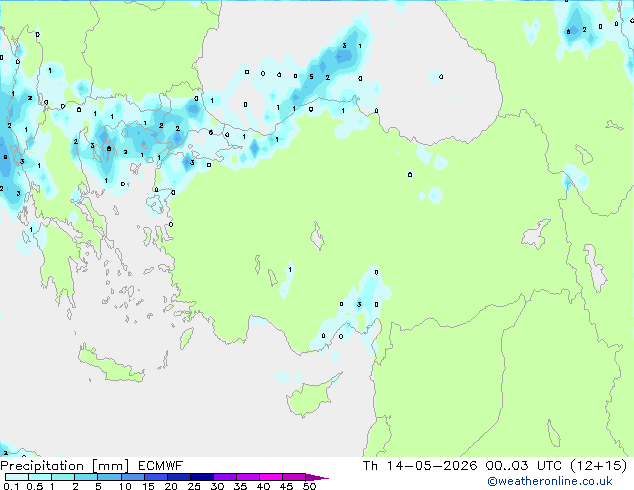Click the "40" legend scale value
Image resolution: width=634 pixels, height=490 pixels.
(x=263, y=486)
